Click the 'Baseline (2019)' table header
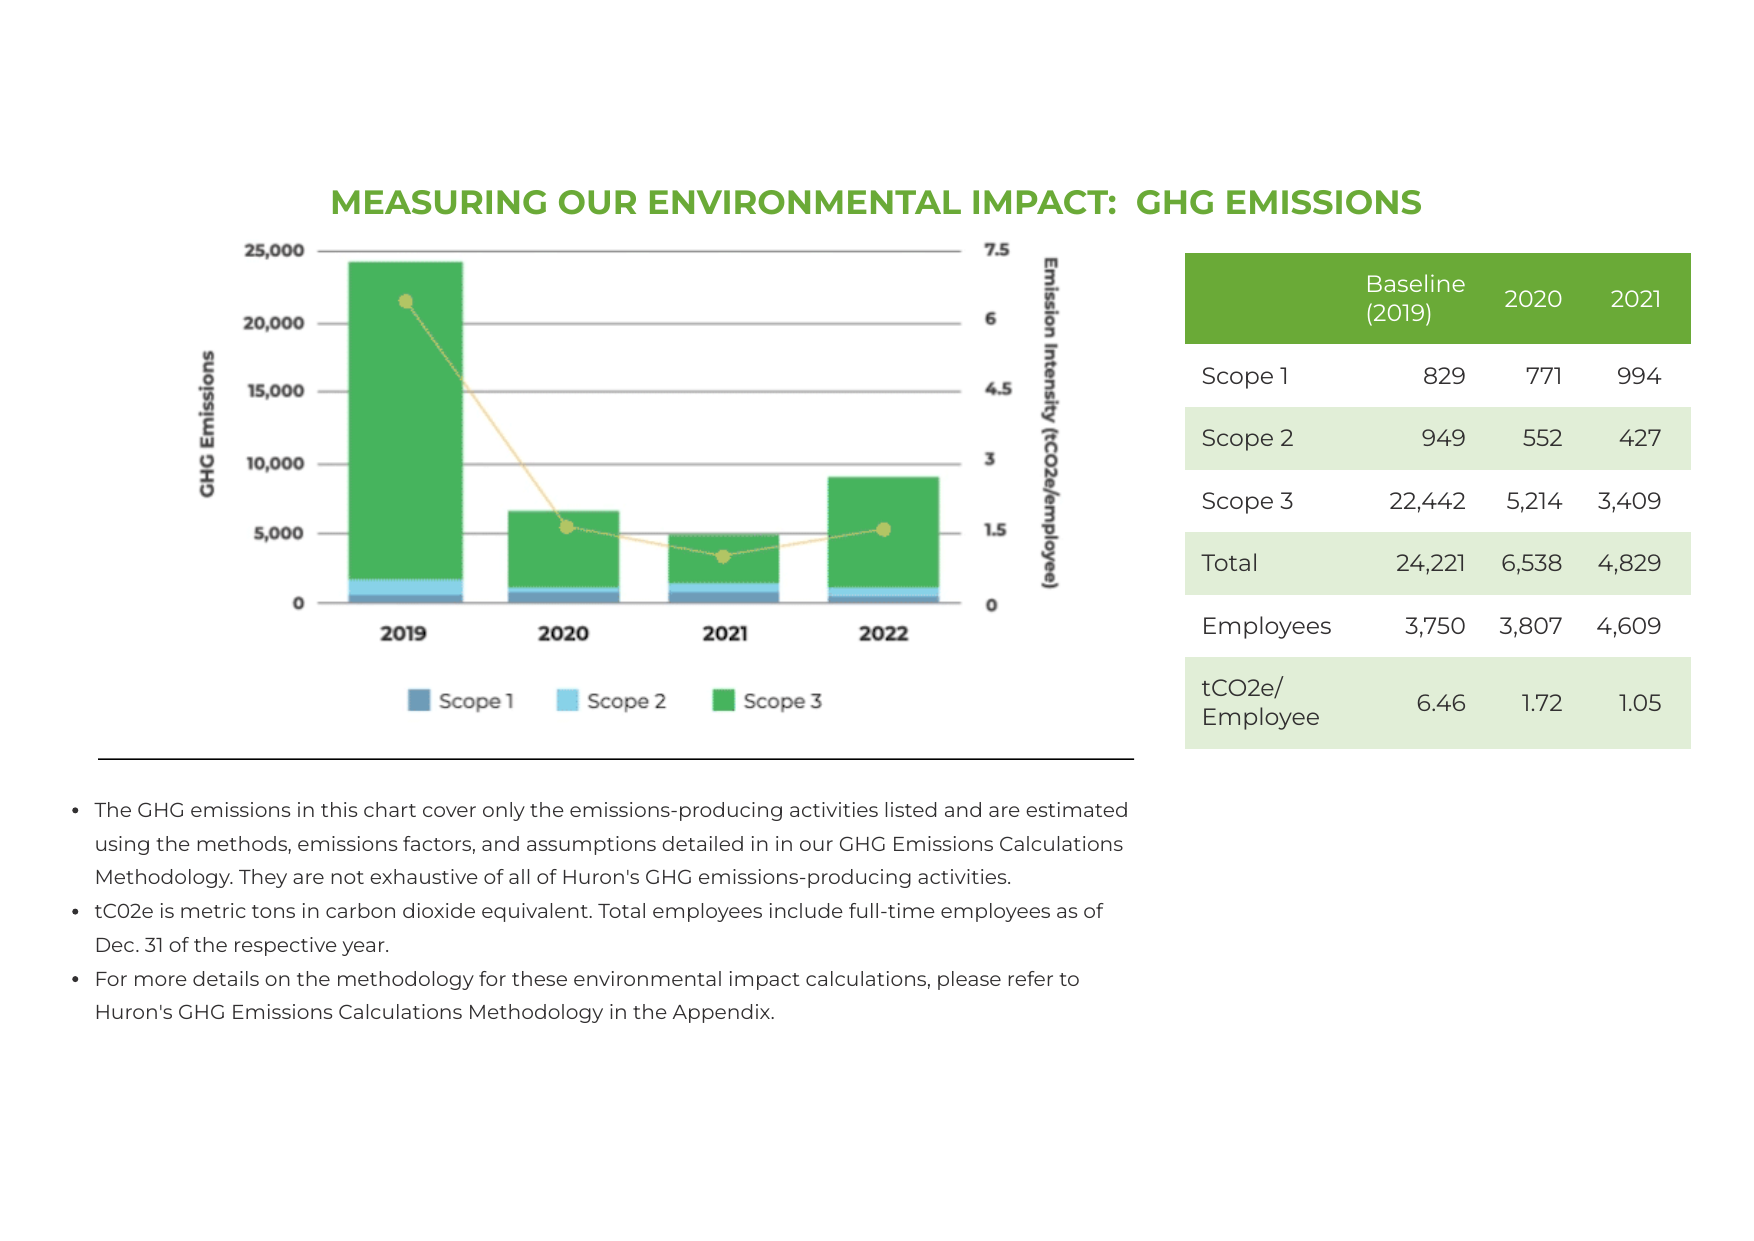 point(1415,298)
